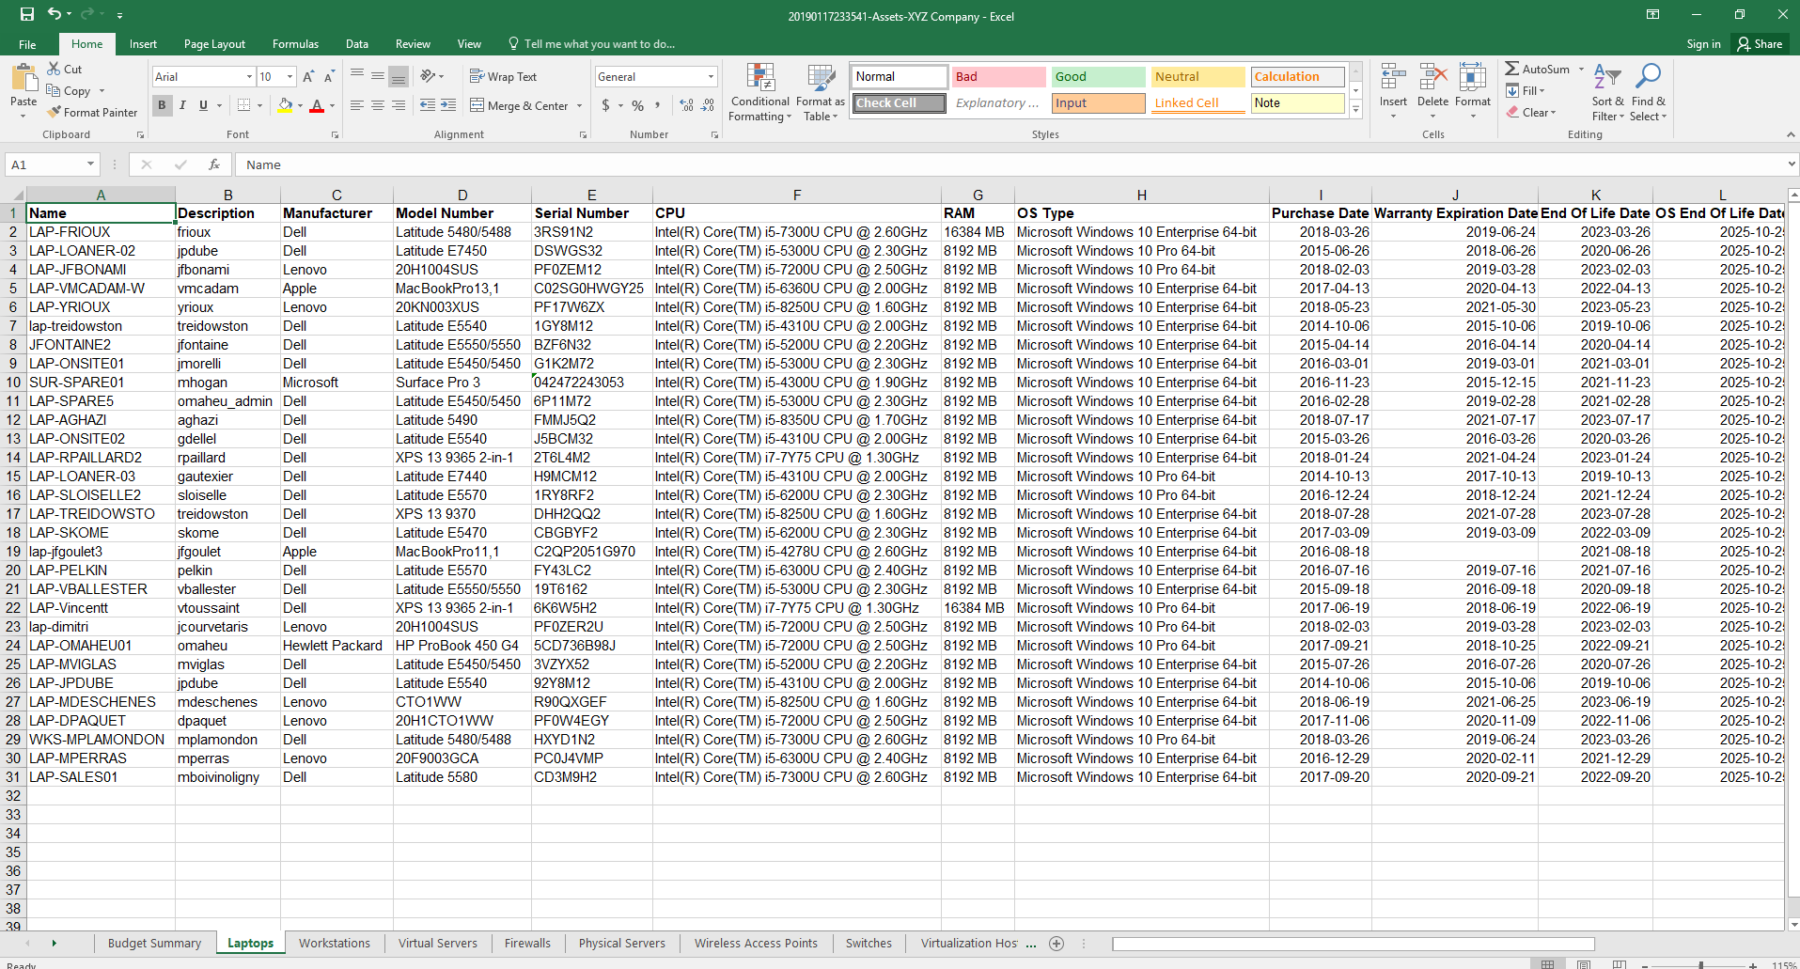This screenshot has width=1800, height=969.
Task: Switch to the Workstations sheet tab
Action: coord(334,943)
